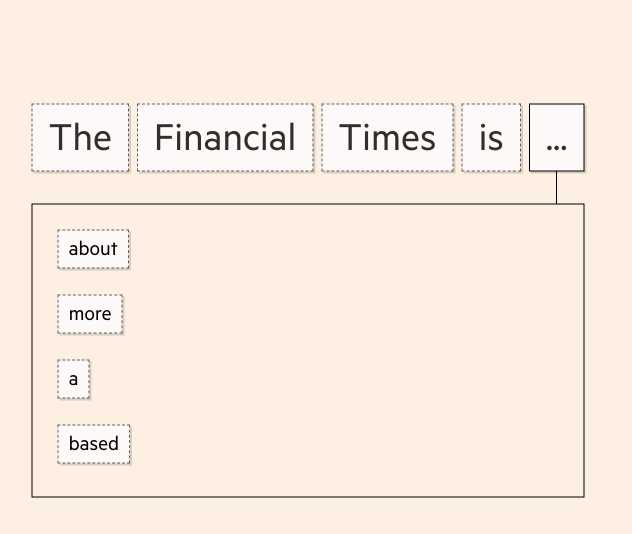Choose the second option 'more'
Screen dimensions: 632x534
pyautogui.click(x=90, y=314)
